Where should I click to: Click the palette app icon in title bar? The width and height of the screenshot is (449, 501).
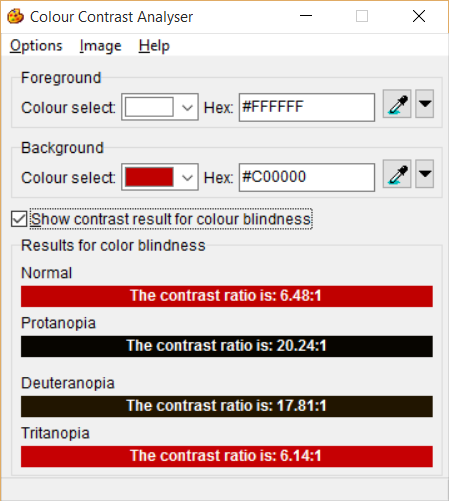click(15, 16)
